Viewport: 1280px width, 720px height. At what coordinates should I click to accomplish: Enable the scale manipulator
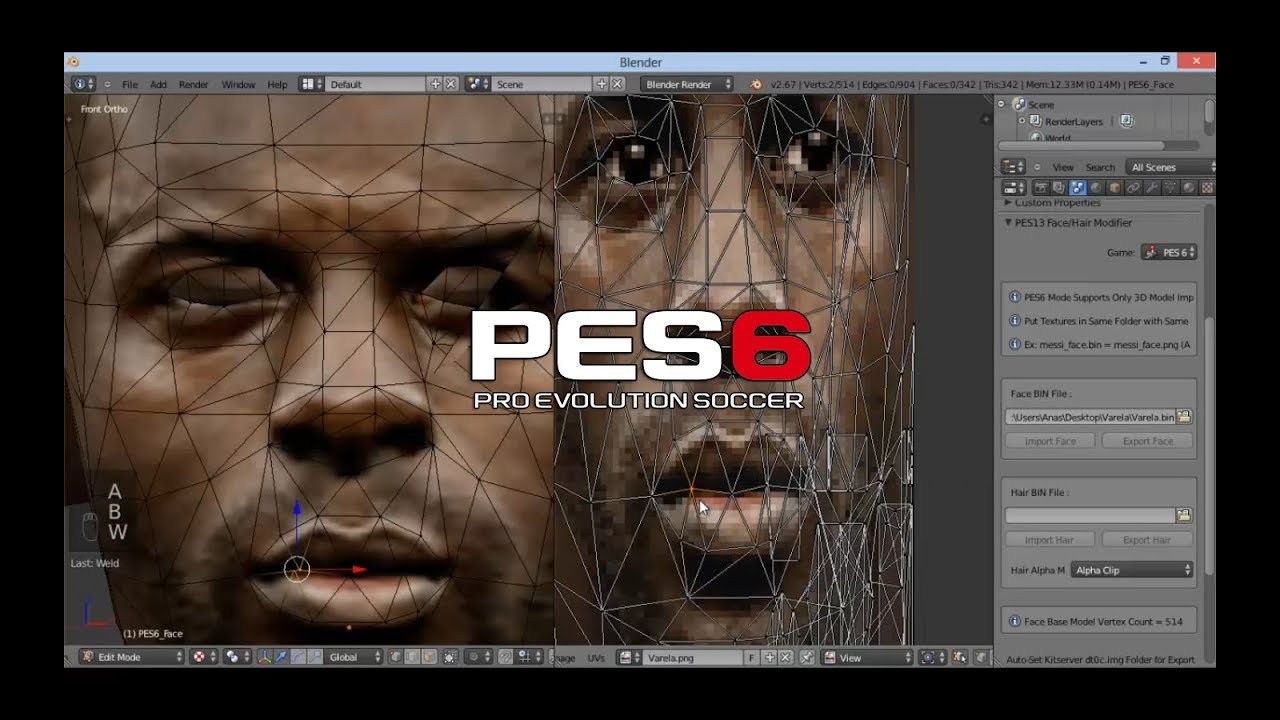314,657
